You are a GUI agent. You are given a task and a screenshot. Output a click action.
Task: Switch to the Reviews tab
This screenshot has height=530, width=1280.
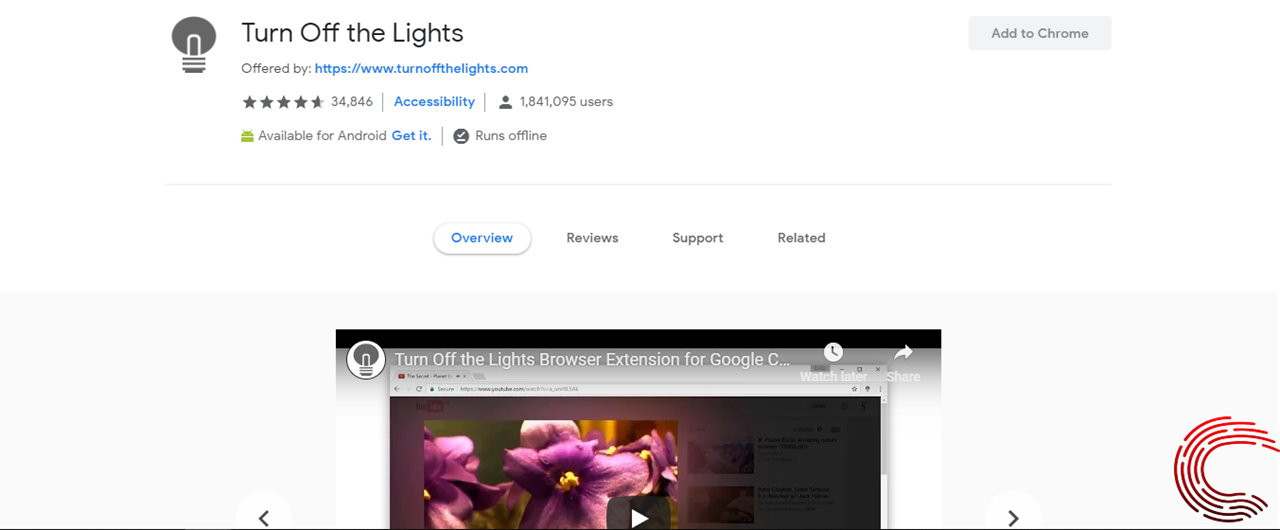[x=592, y=238]
